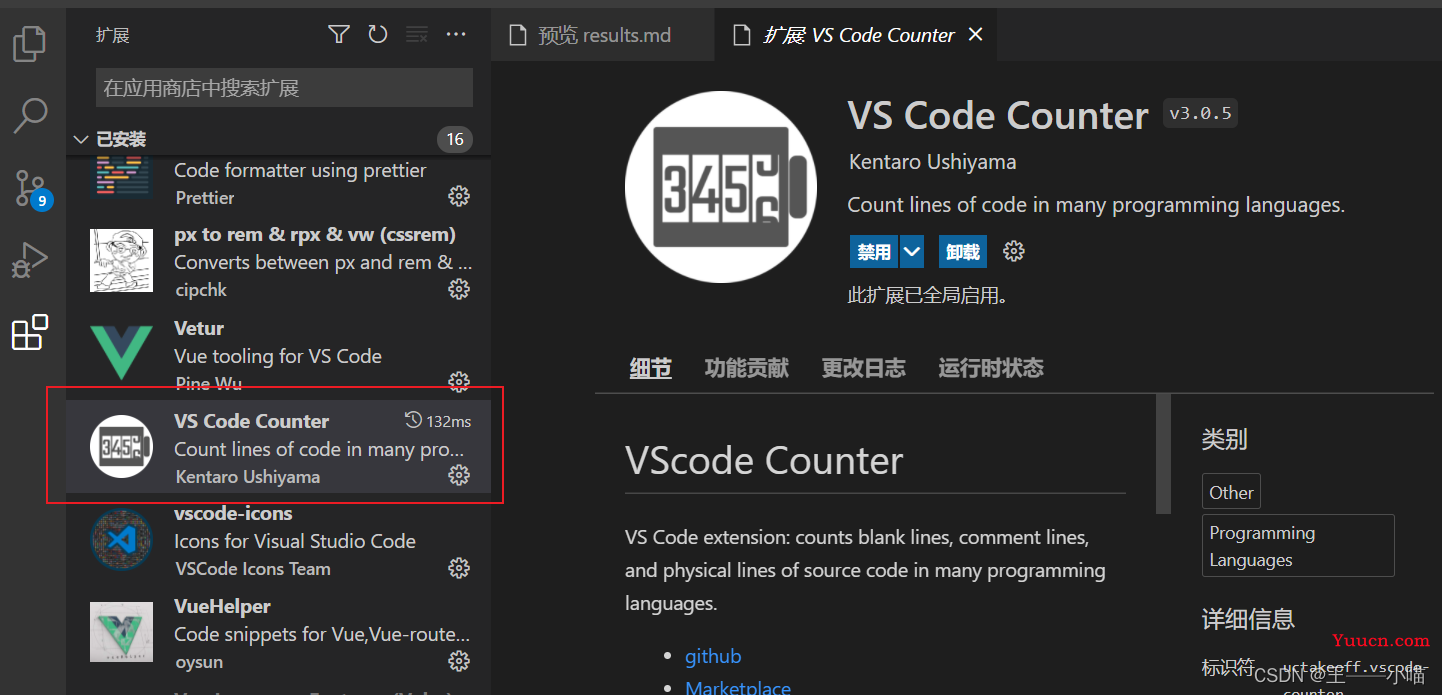Select the VueHelper extension name

tap(222, 606)
